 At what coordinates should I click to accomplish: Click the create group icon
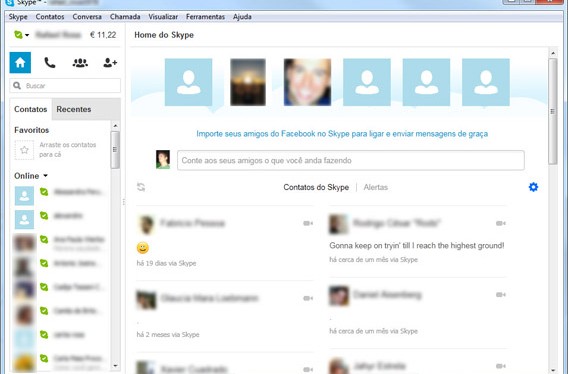click(80, 63)
